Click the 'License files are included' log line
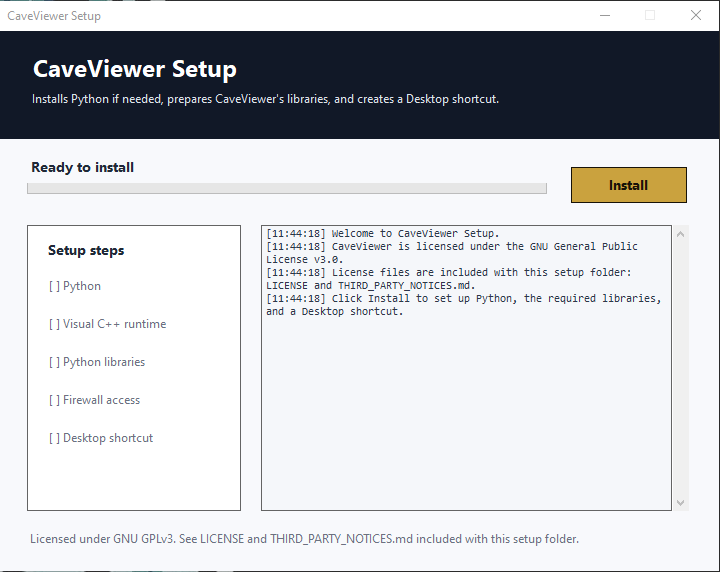This screenshot has width=720, height=572. click(449, 279)
